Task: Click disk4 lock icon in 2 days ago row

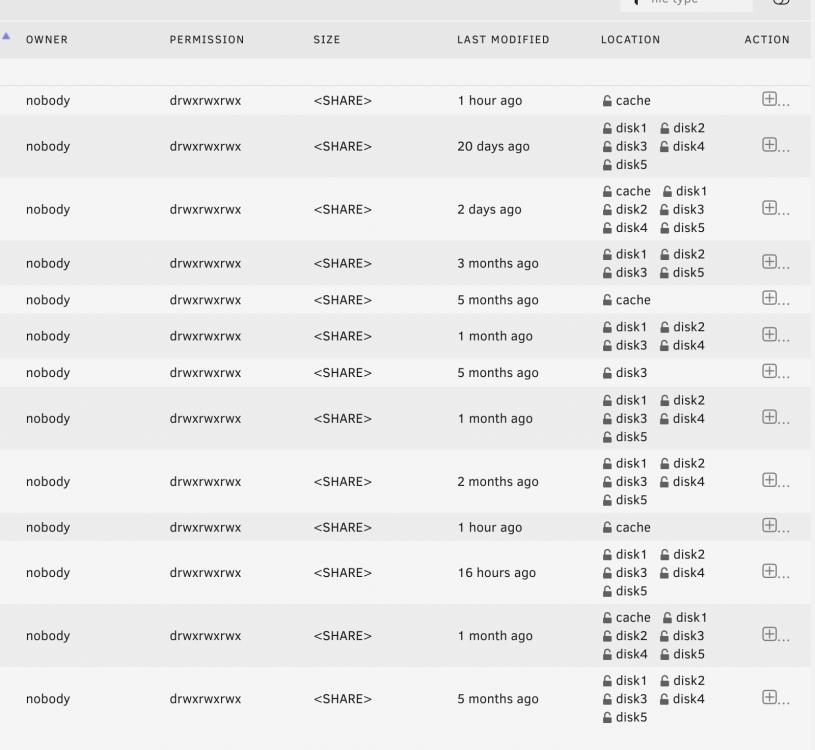Action: tap(607, 228)
